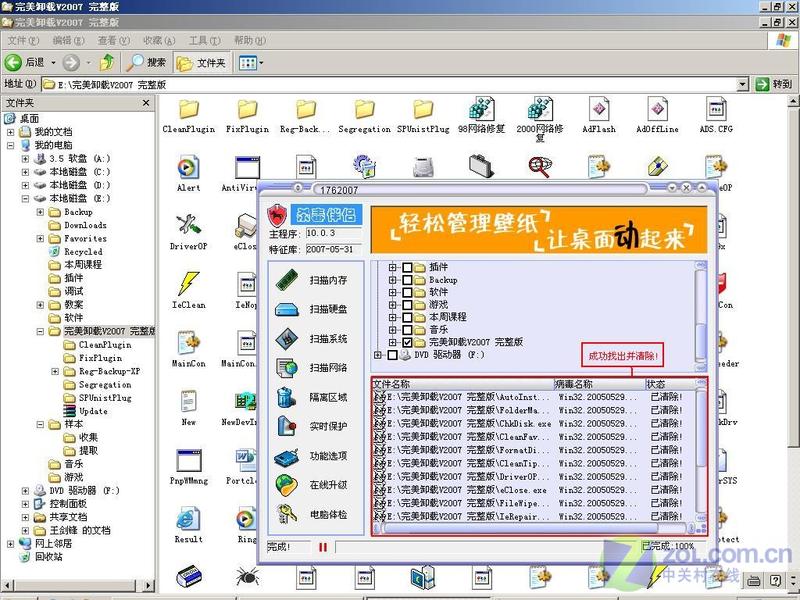Click the real-time protection icon

pos(287,427)
